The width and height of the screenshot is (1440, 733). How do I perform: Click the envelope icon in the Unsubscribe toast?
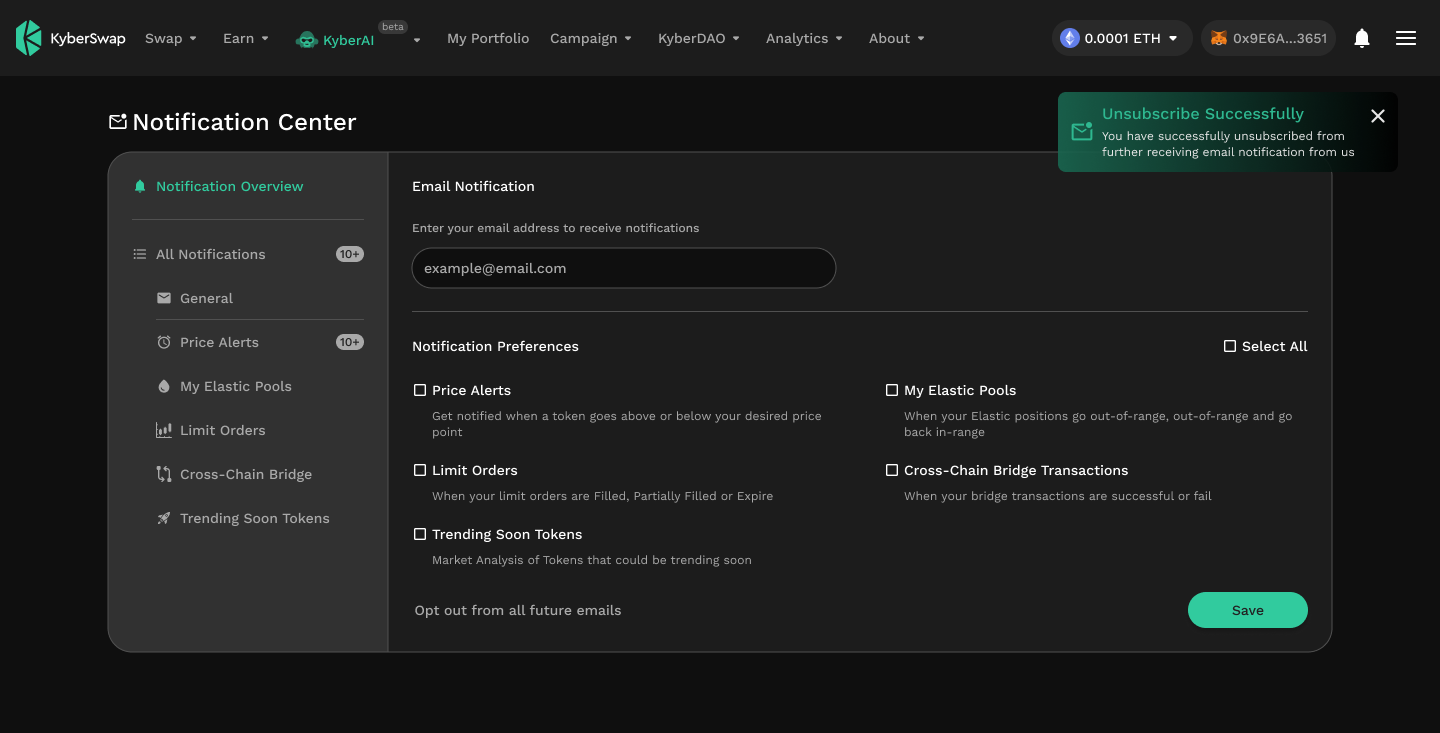1081,132
